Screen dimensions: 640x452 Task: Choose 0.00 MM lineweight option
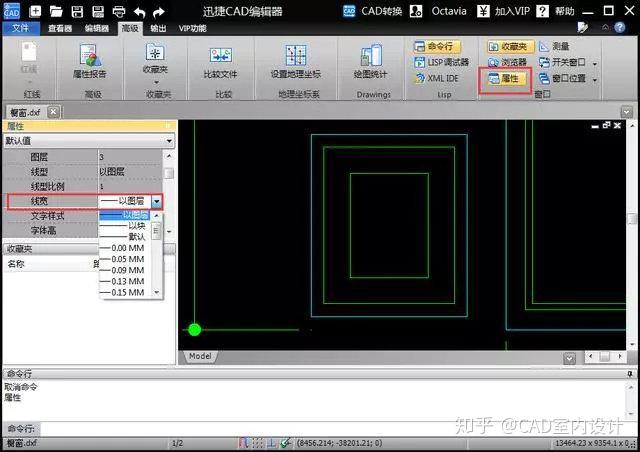coord(125,248)
